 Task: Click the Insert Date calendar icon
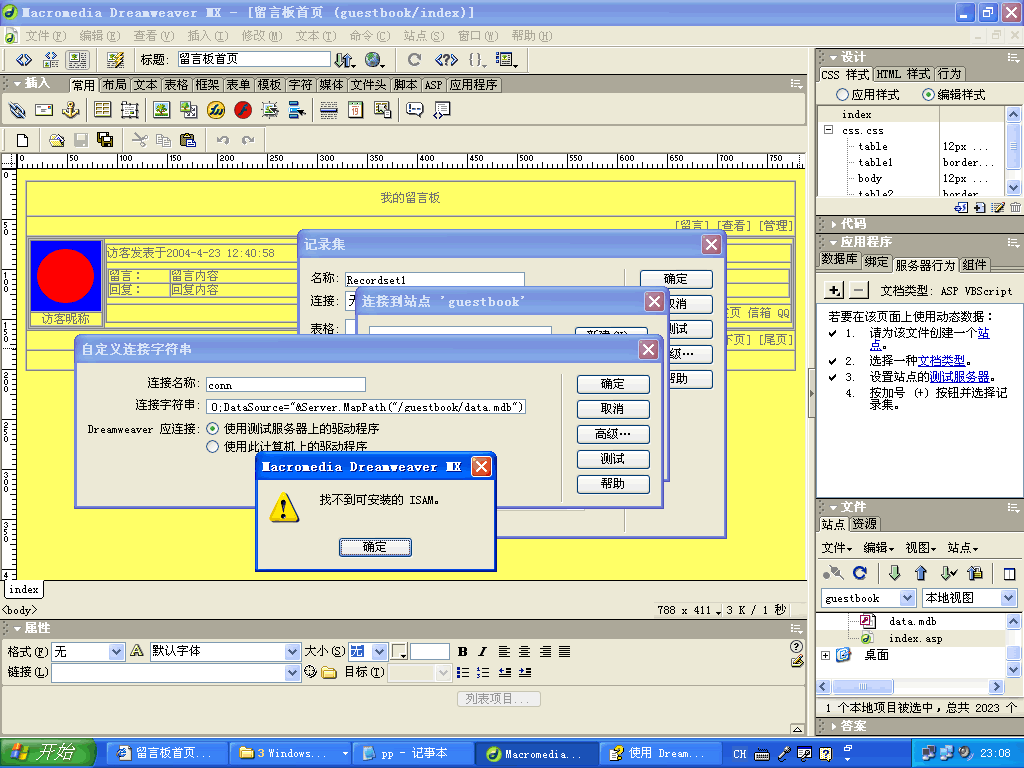pyautogui.click(x=356, y=110)
